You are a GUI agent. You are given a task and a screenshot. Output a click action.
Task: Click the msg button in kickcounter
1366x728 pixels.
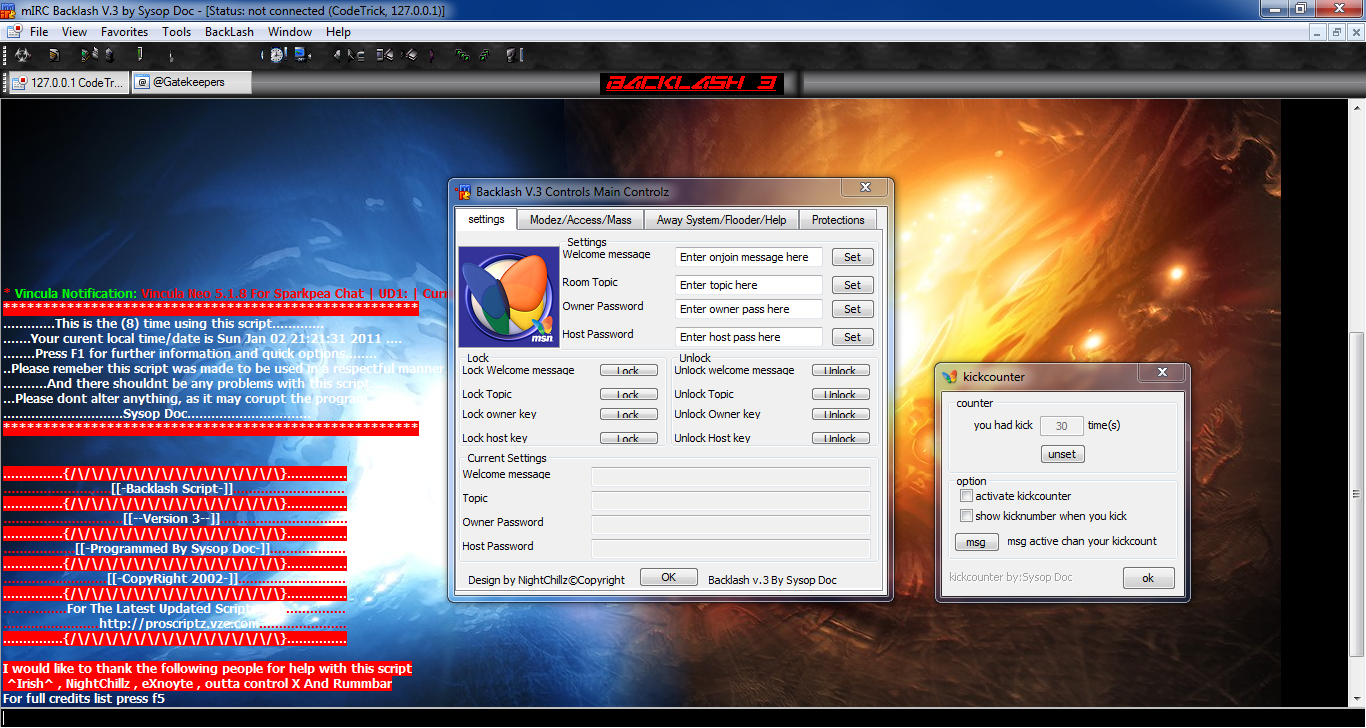(976, 542)
